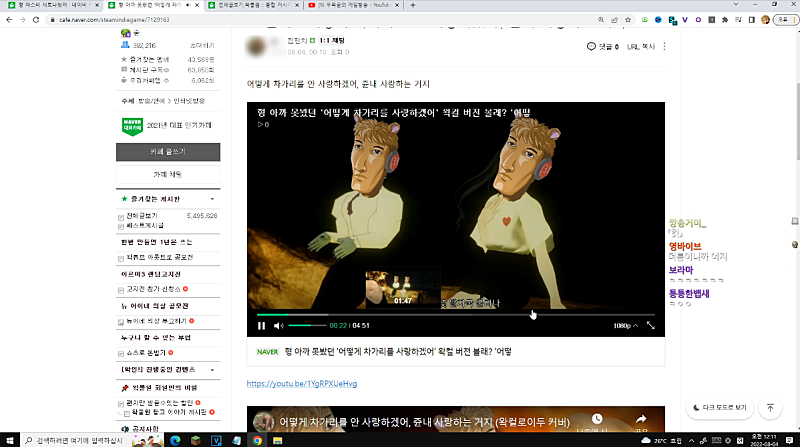The image size is (800, 447).
Task: Open the 1080p quality dropdown
Action: tap(625, 326)
